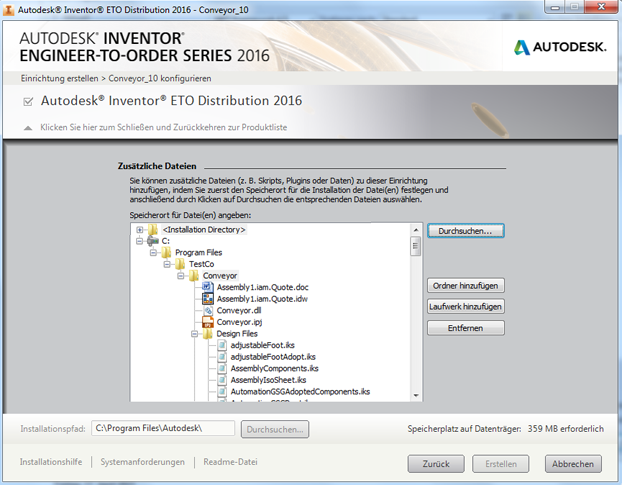Collapse the C: drive node

[139, 241]
